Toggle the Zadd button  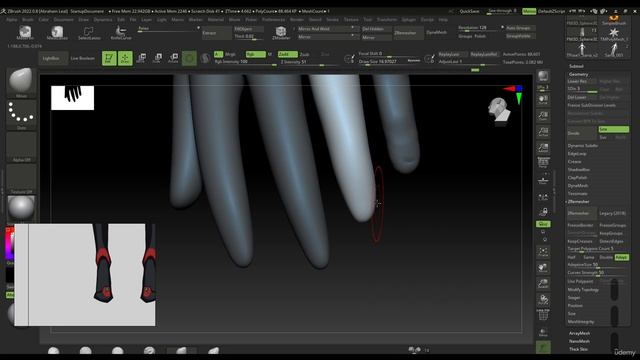(288, 54)
